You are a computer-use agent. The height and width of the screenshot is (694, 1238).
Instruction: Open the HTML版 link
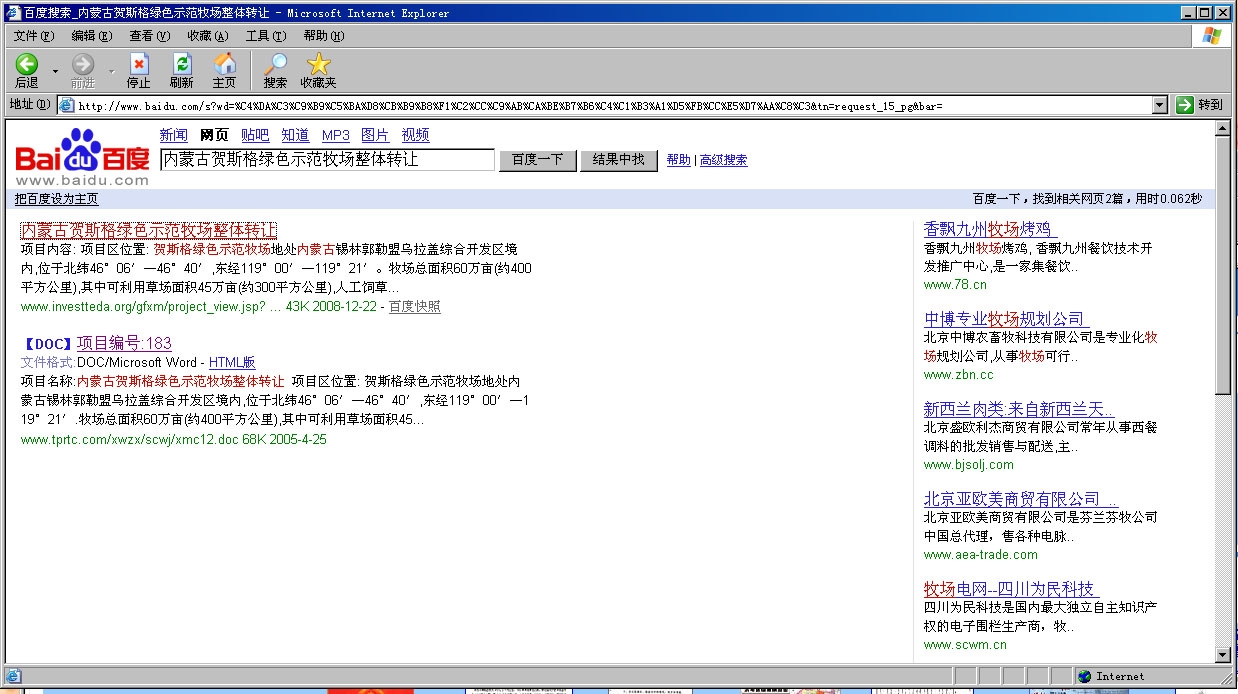click(232, 362)
